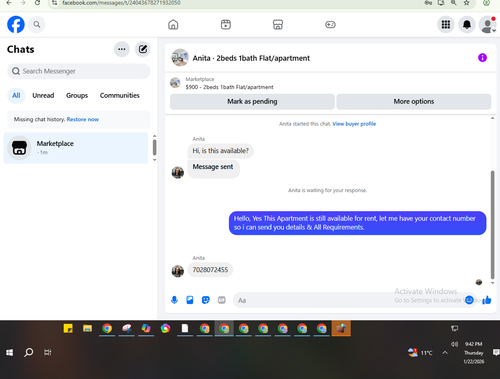Click Anita's avatar beside Message sent
This screenshot has width=500, height=379.
[x=178, y=172]
